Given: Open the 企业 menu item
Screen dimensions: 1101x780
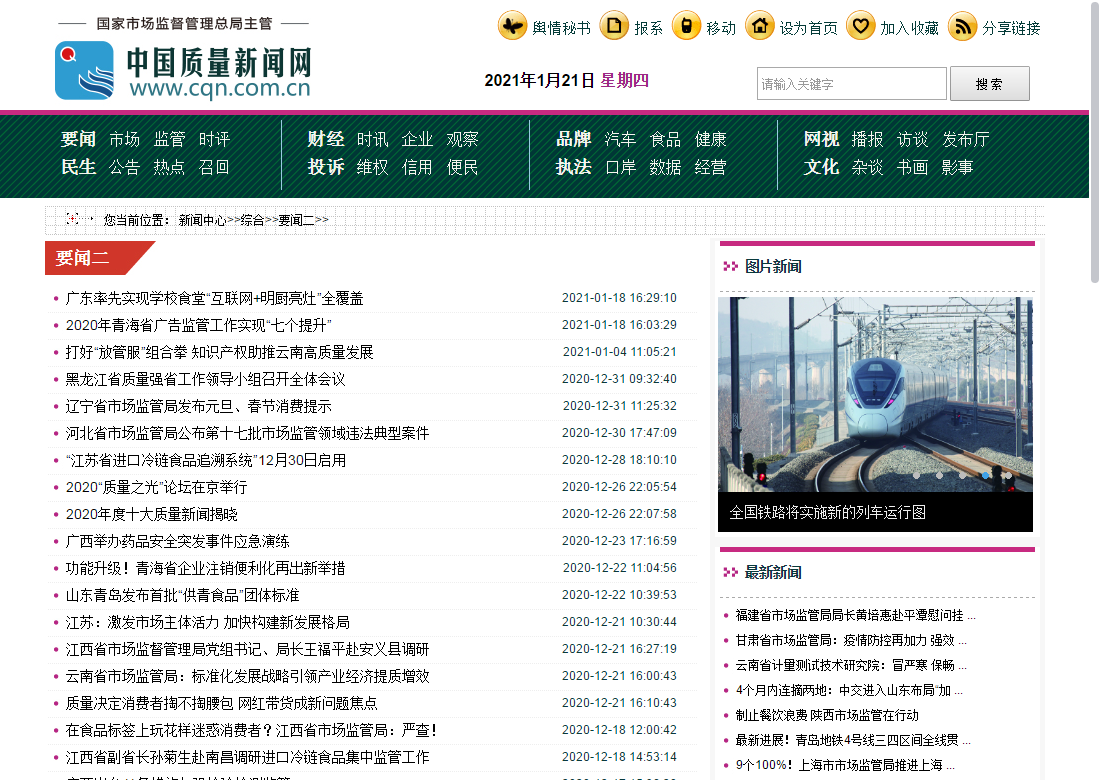Looking at the screenshot, I should (x=417, y=139).
